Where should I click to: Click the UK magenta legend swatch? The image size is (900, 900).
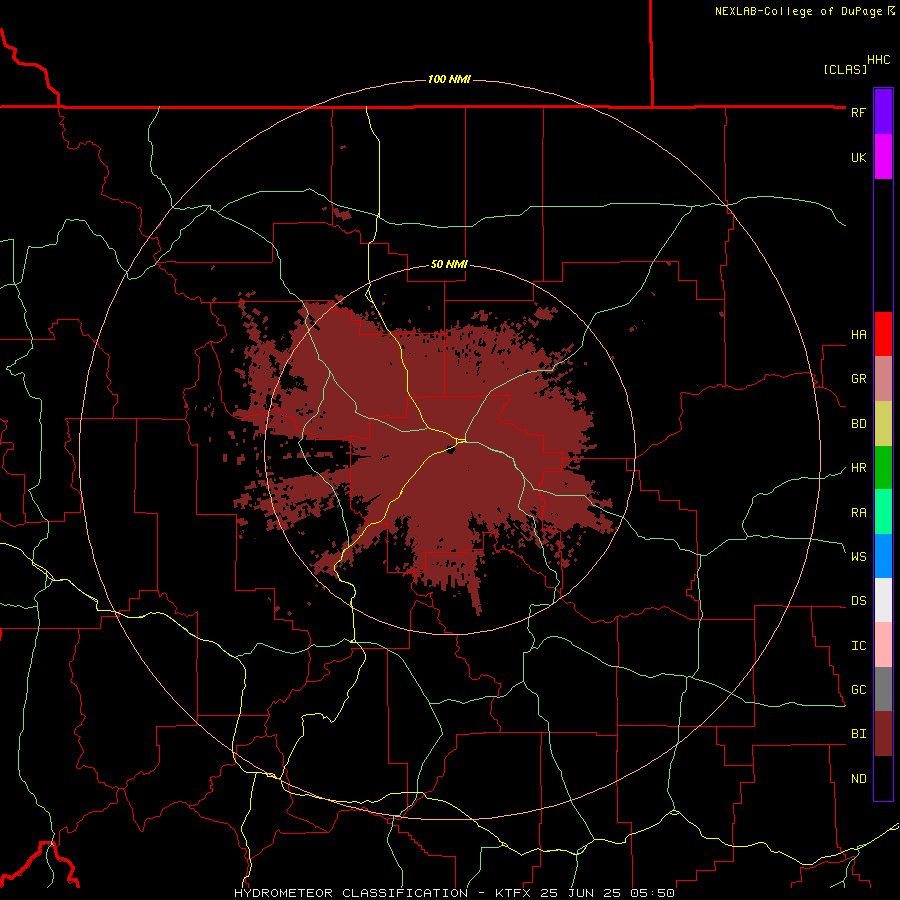(883, 157)
